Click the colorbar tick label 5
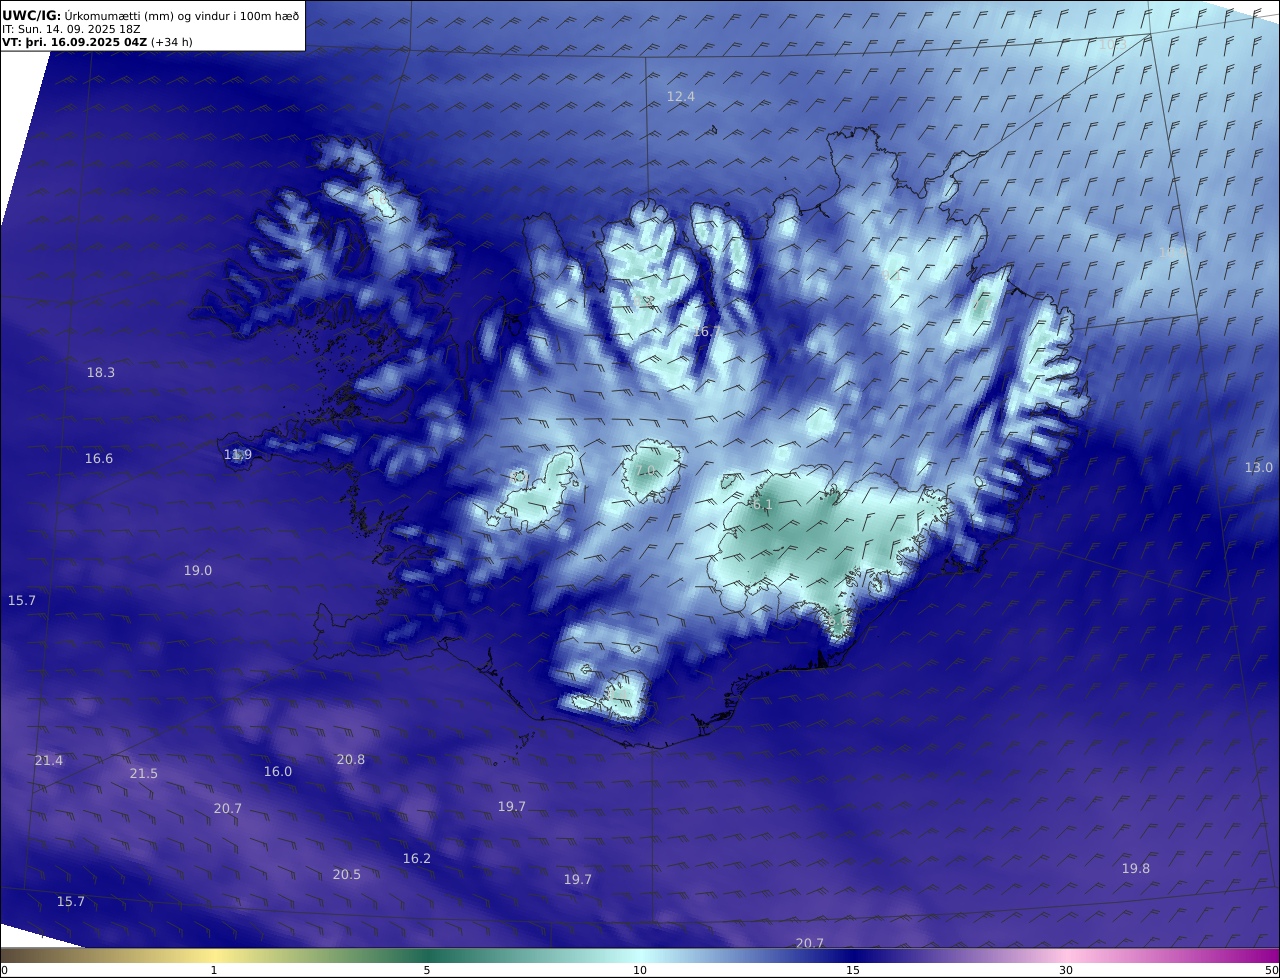The width and height of the screenshot is (1280, 978). (427, 970)
